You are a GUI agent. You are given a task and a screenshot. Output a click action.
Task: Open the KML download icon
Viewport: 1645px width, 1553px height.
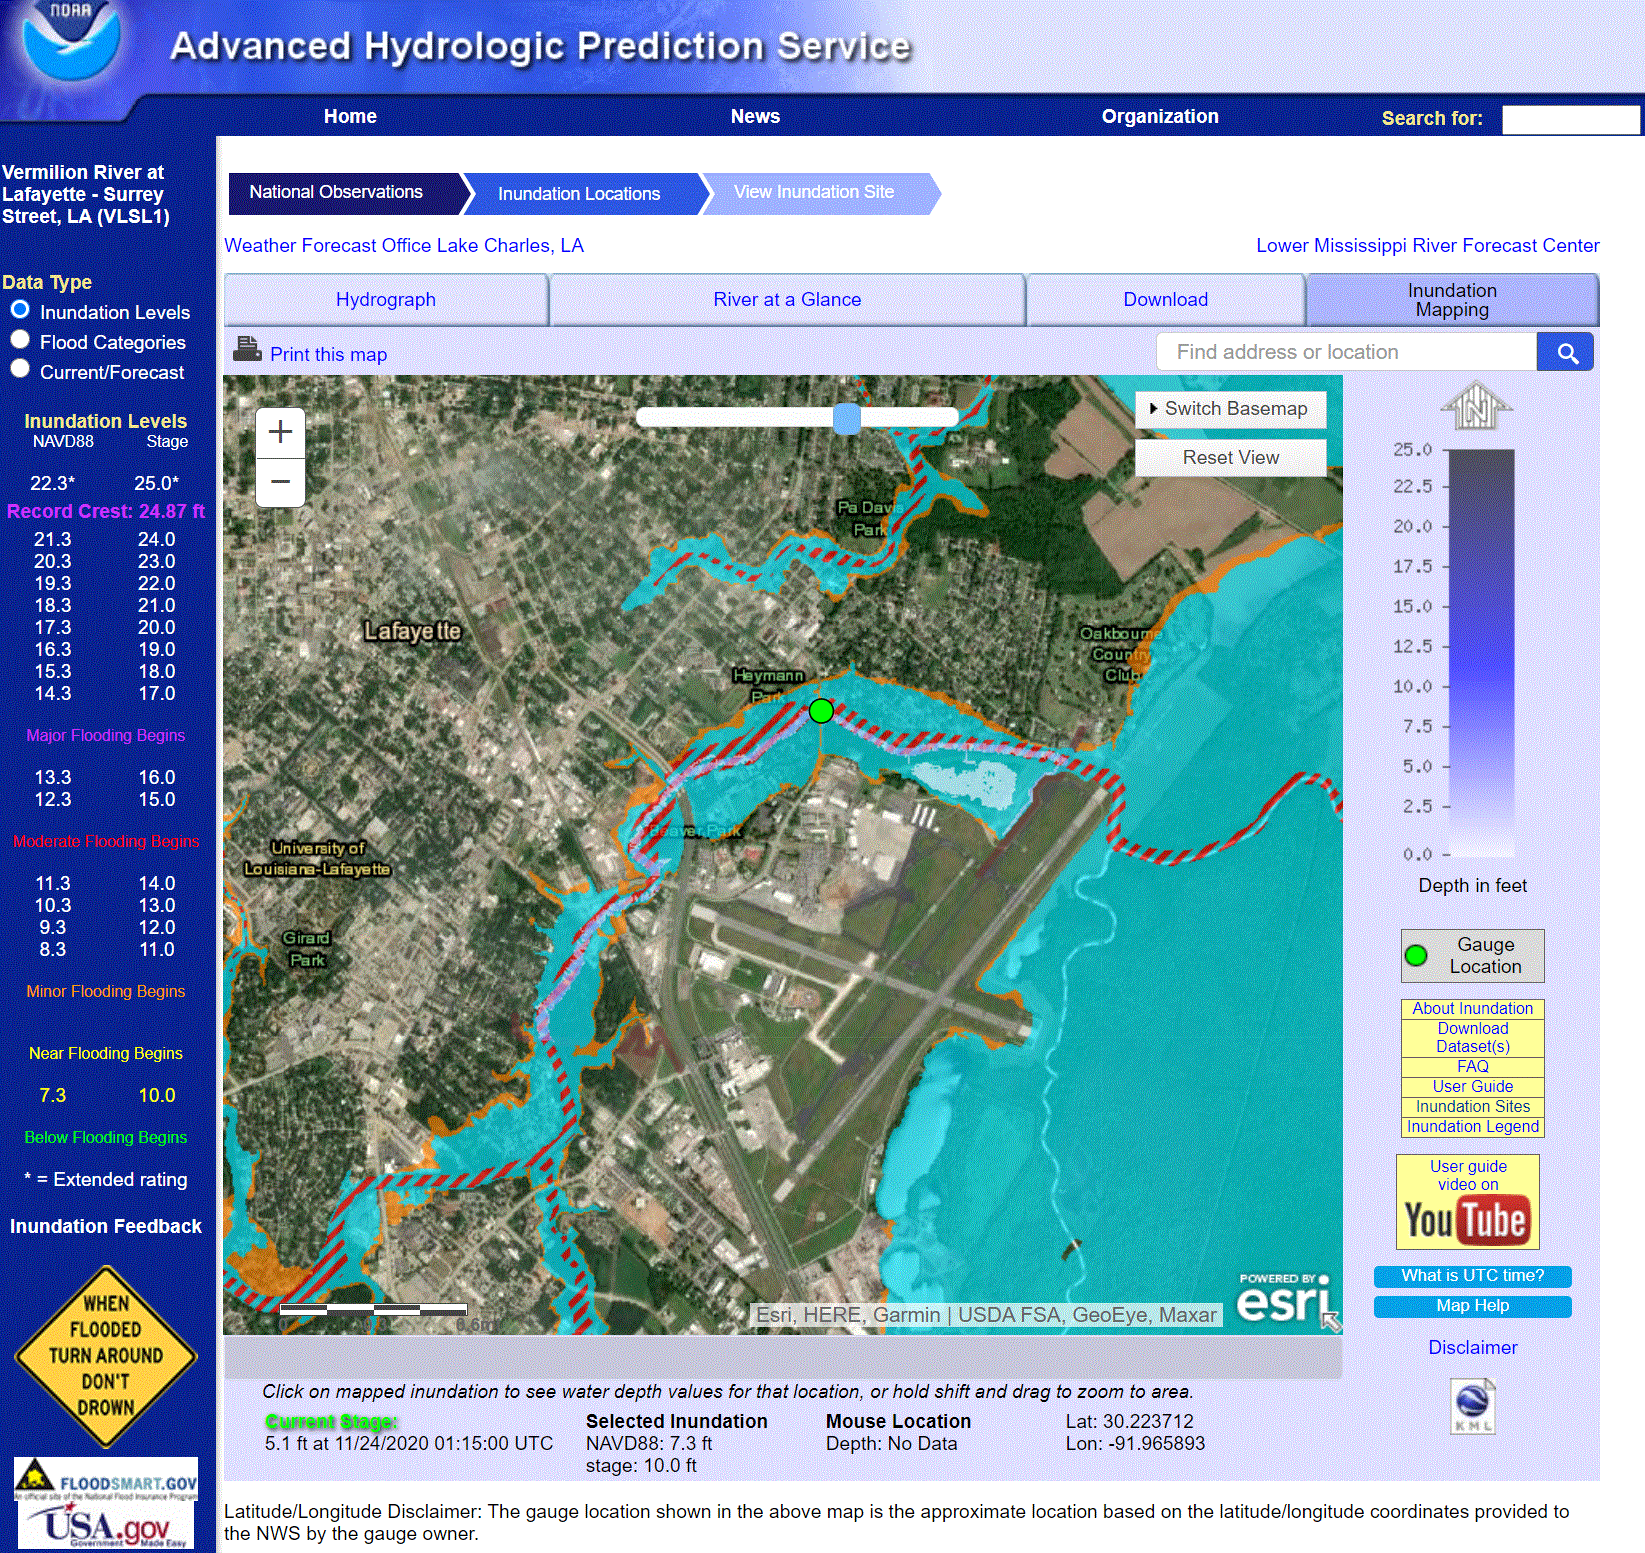tap(1473, 1405)
